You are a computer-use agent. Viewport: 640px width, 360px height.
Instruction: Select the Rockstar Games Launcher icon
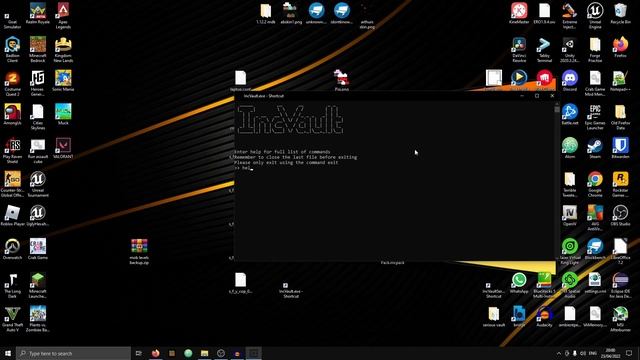[620, 184]
